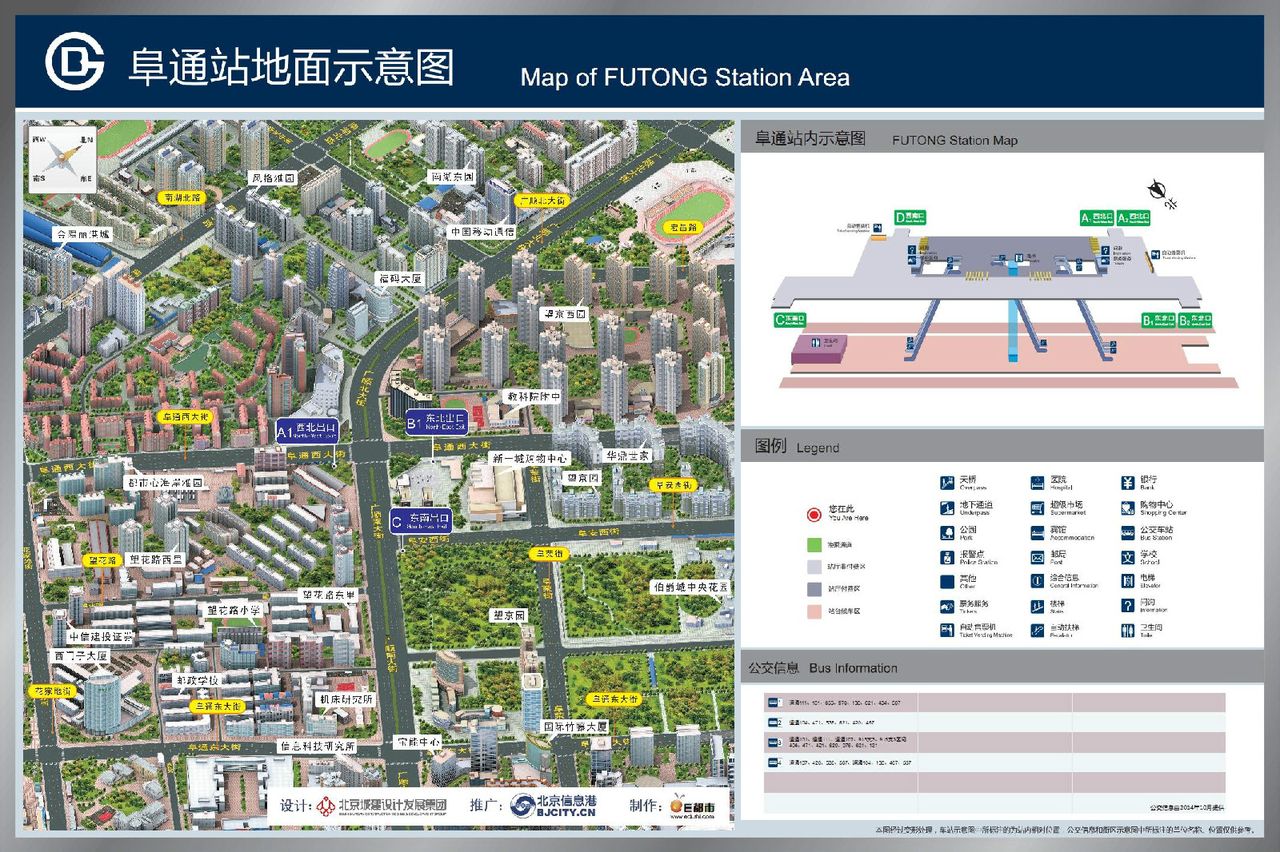The width and height of the screenshot is (1280, 852).
Task: Click the Park legend icon
Action: pos(946,532)
